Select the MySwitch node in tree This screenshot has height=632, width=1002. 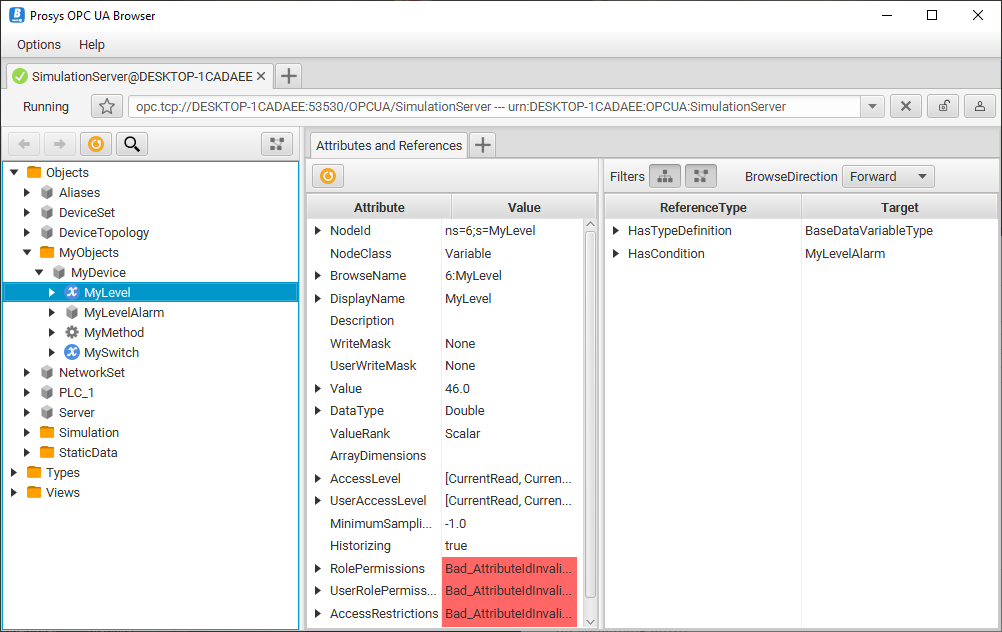[x=111, y=353]
